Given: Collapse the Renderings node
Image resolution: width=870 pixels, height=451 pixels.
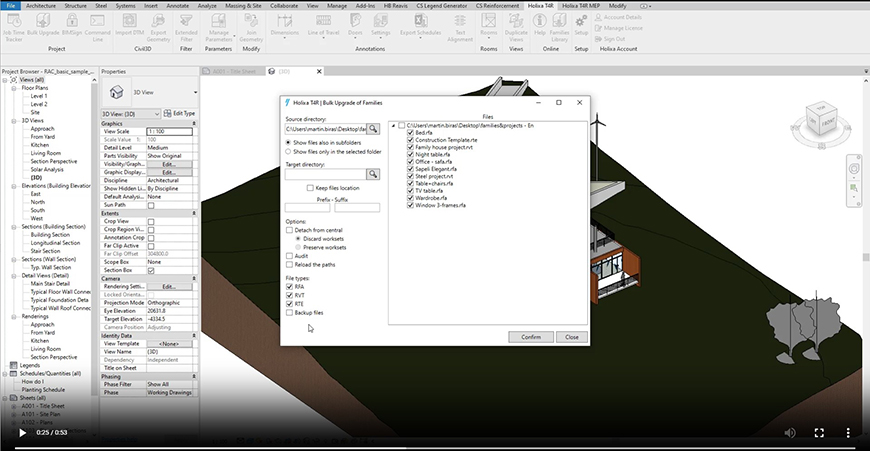Looking at the screenshot, I should click(x=14, y=317).
